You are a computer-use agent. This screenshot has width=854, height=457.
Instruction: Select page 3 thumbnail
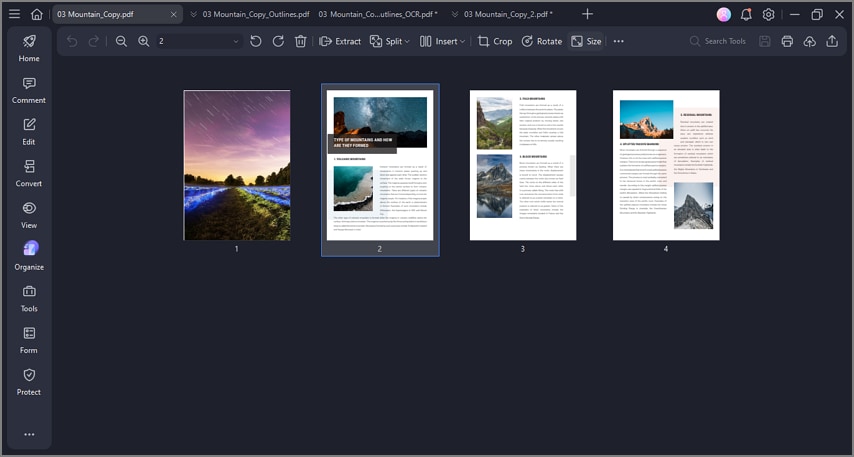click(523, 165)
